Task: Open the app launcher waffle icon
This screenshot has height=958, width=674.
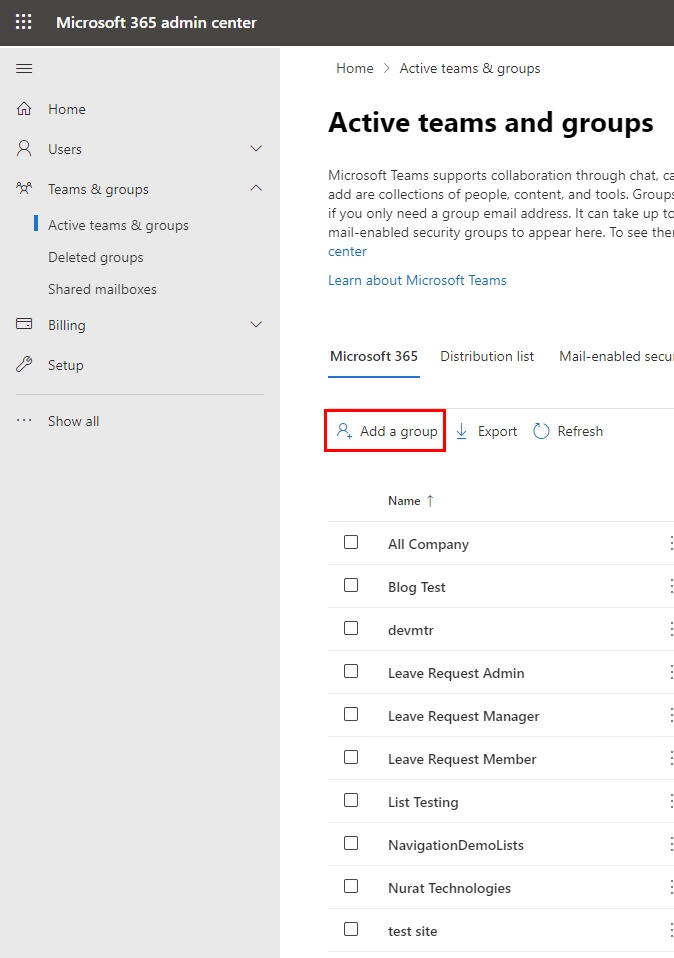Action: [x=23, y=22]
